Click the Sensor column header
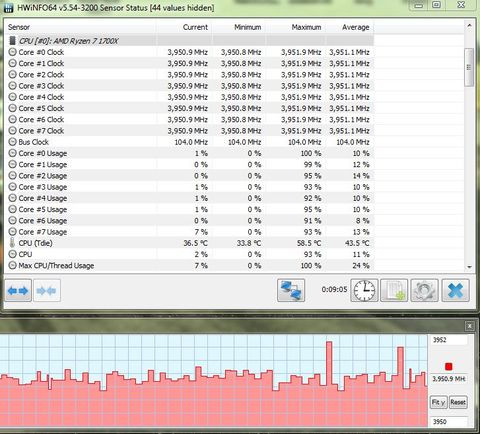Screen dimensions: 480x434 point(80,27)
